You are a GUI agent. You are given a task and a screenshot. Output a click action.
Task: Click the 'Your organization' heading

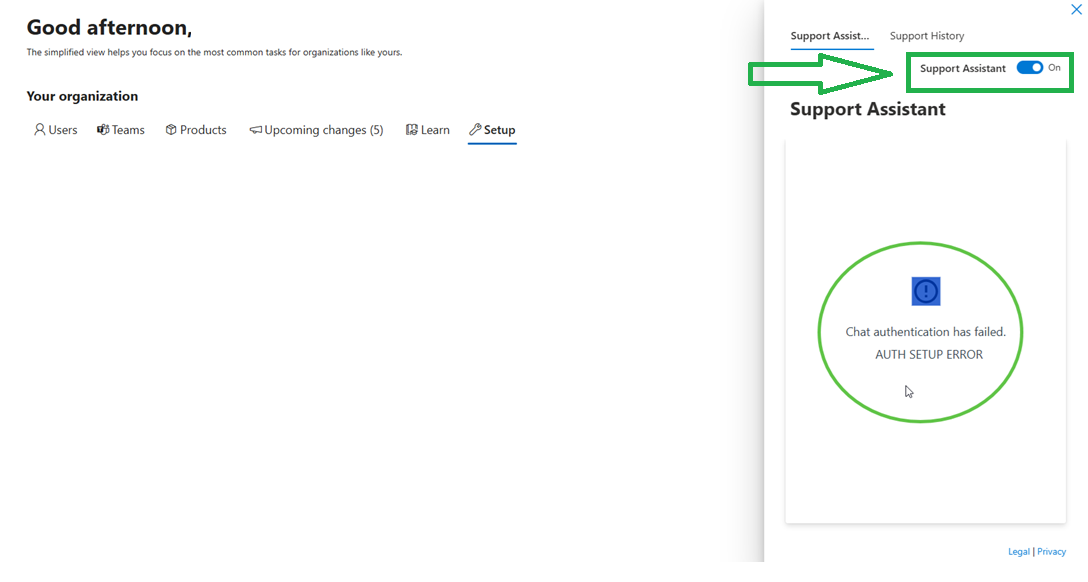click(82, 96)
